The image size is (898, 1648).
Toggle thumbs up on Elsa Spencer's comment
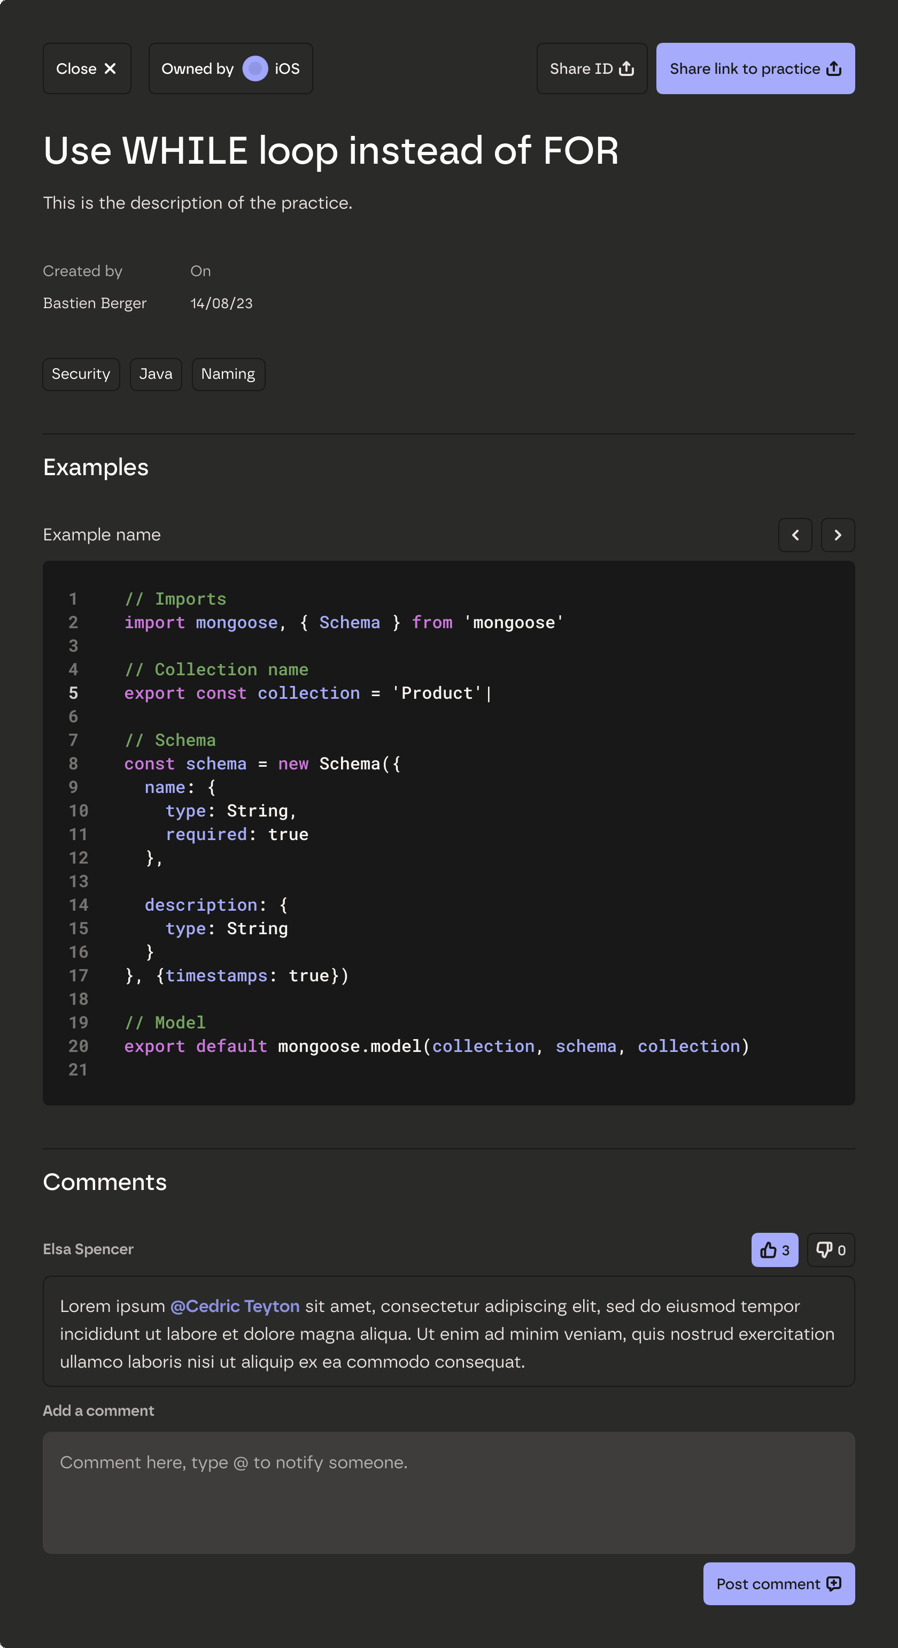pos(775,1250)
